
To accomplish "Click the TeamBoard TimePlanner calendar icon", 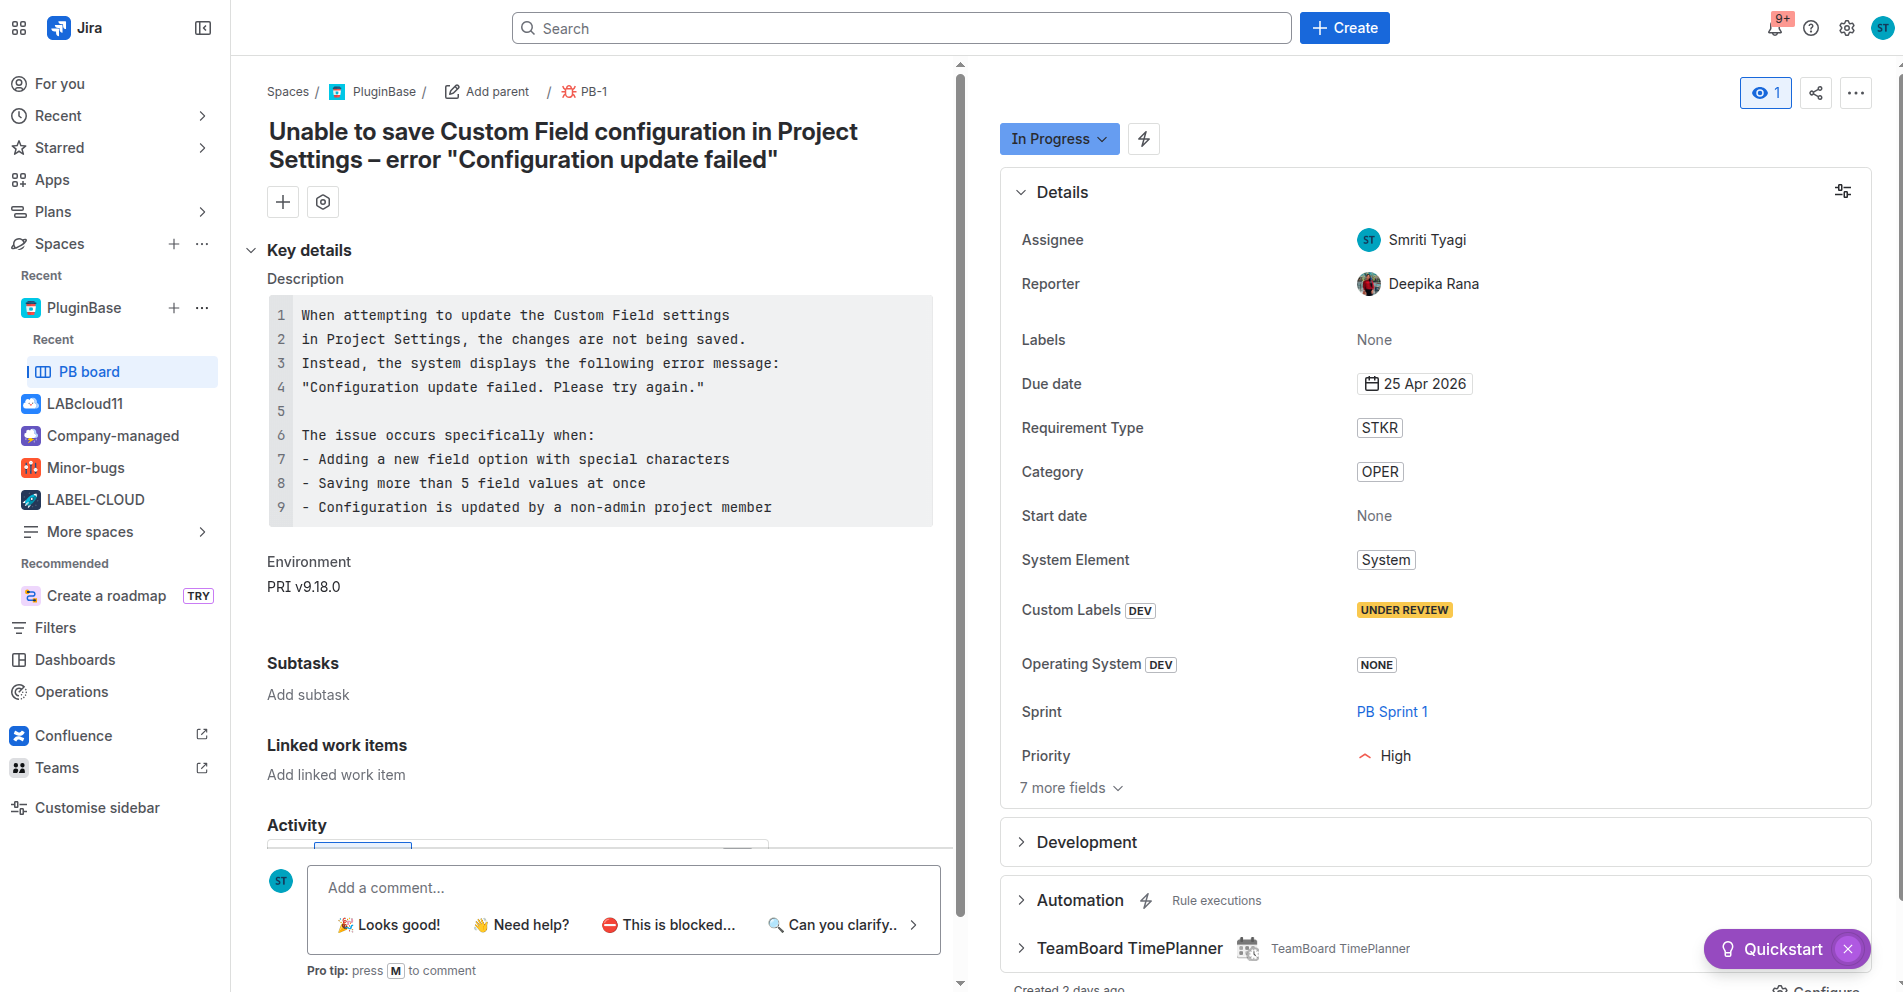I will click(x=1247, y=948).
